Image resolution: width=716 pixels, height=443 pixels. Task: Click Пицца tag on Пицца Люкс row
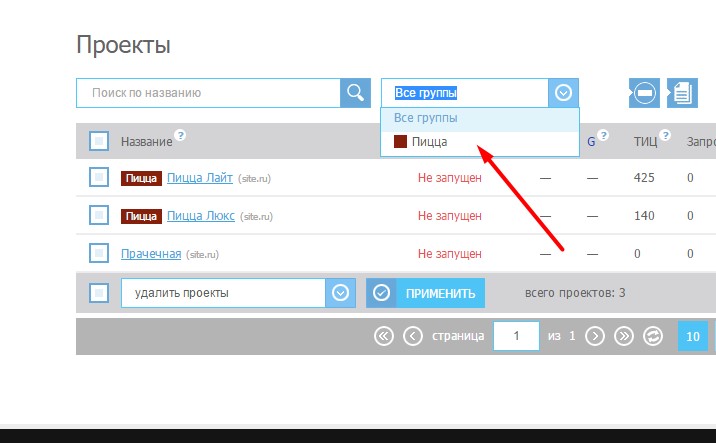click(x=141, y=216)
